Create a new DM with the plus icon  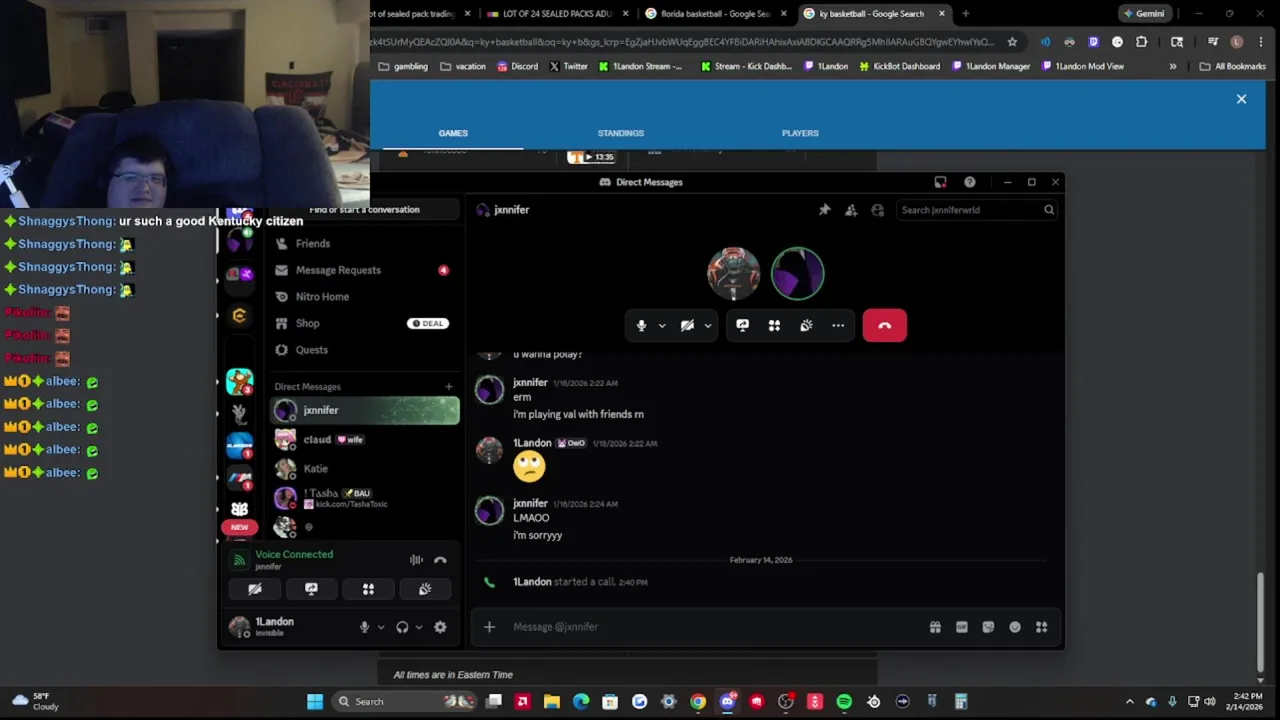448,387
